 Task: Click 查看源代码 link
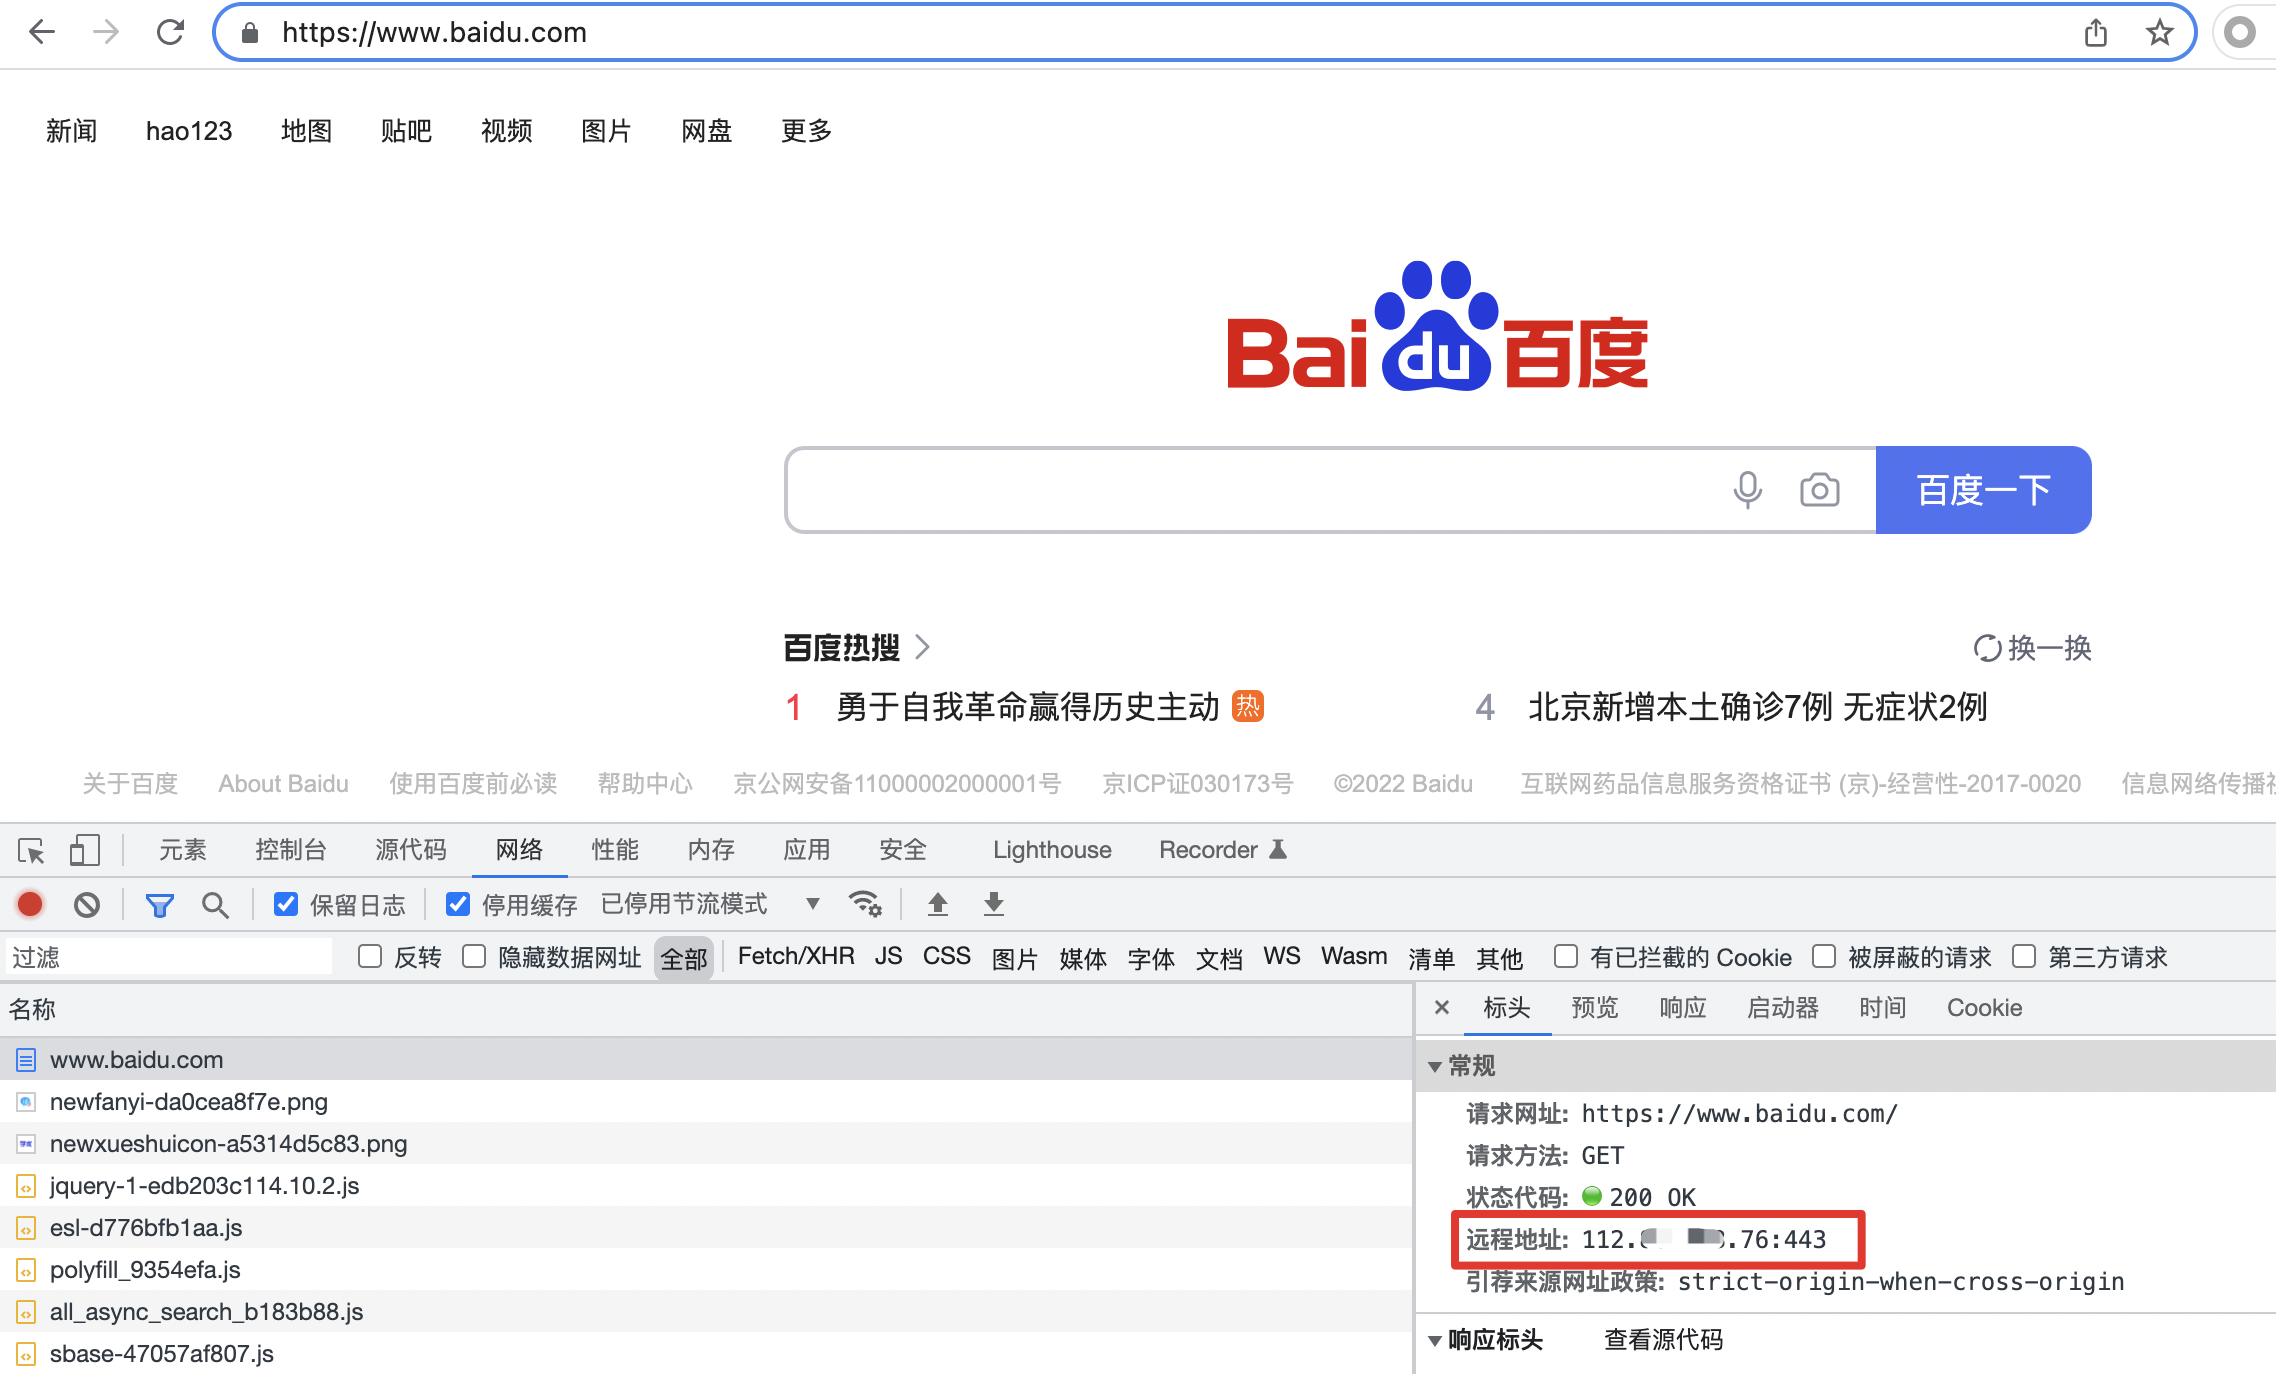pos(1664,1340)
